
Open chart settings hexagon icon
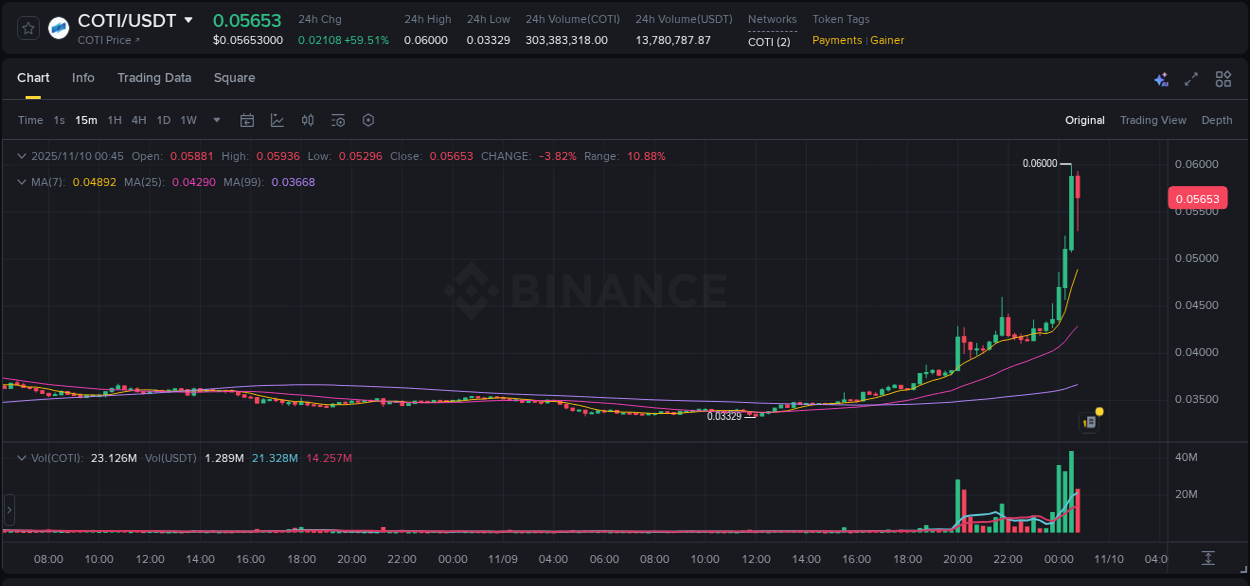click(368, 119)
